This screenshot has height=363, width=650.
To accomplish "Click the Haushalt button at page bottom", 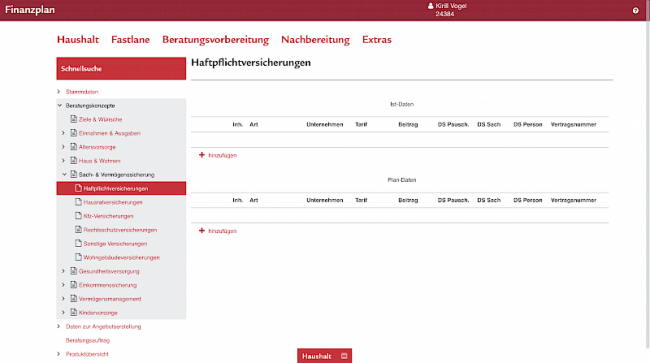I will pos(324,356).
